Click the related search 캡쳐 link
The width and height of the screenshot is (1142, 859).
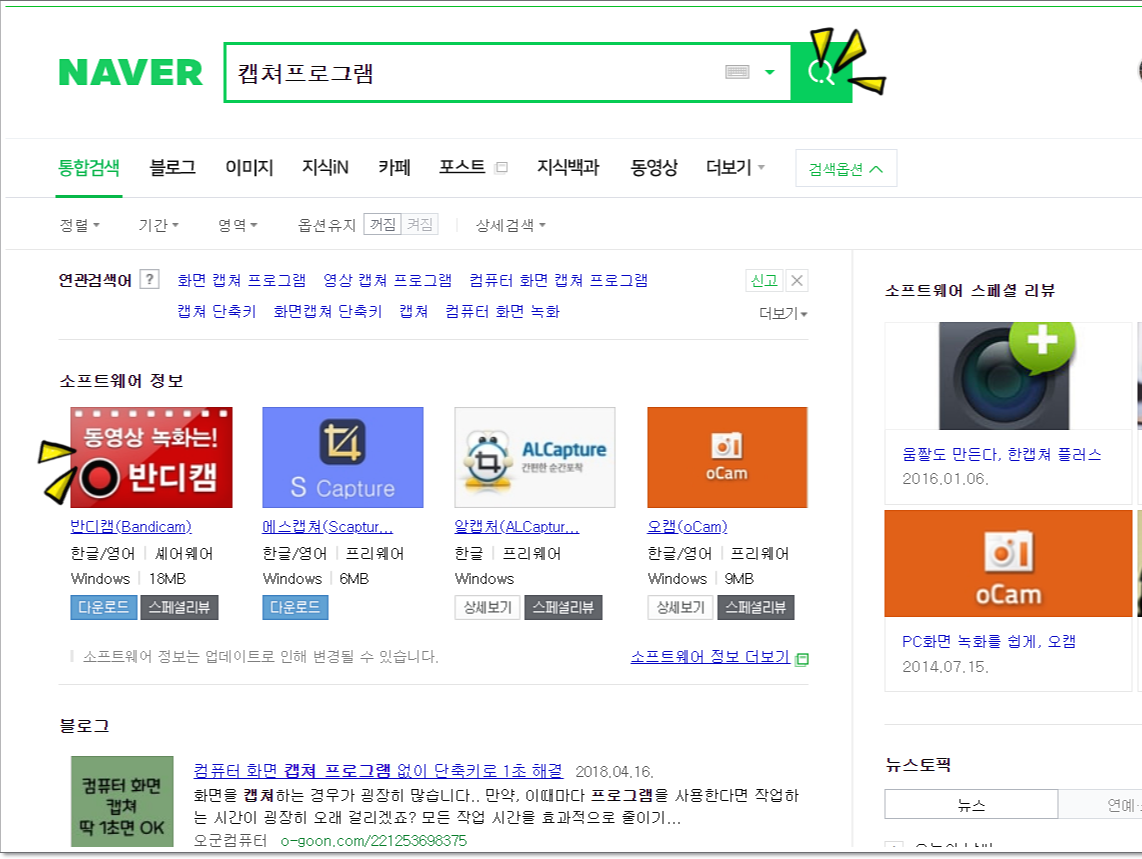414,312
